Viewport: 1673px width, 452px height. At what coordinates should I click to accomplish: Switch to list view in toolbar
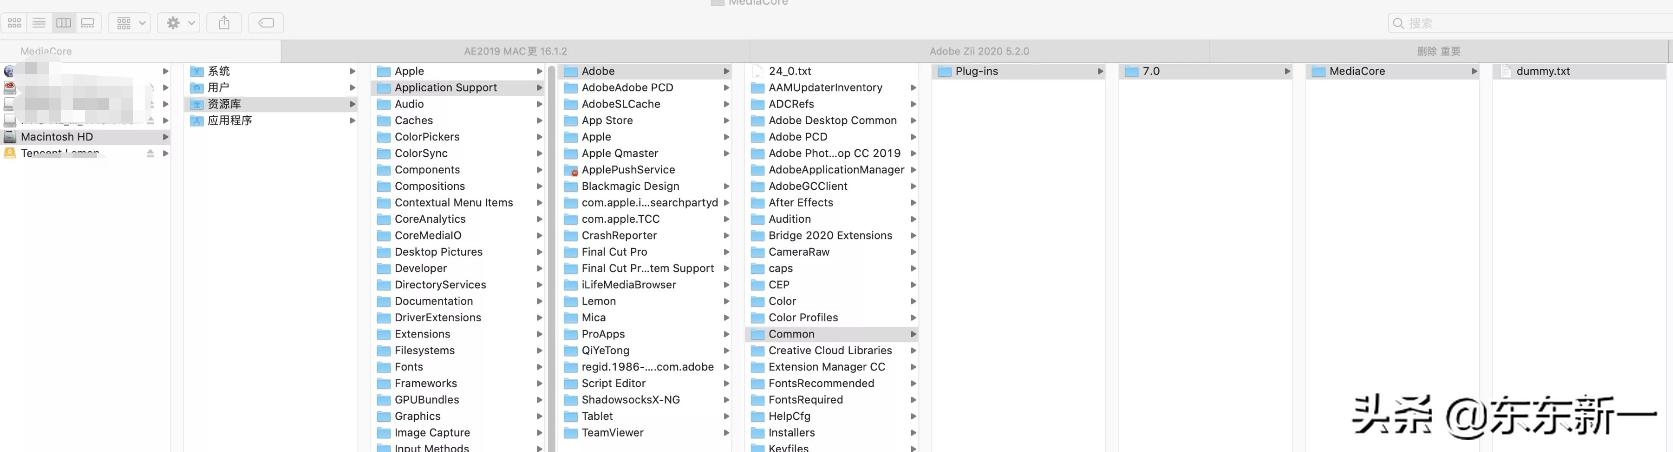(39, 22)
